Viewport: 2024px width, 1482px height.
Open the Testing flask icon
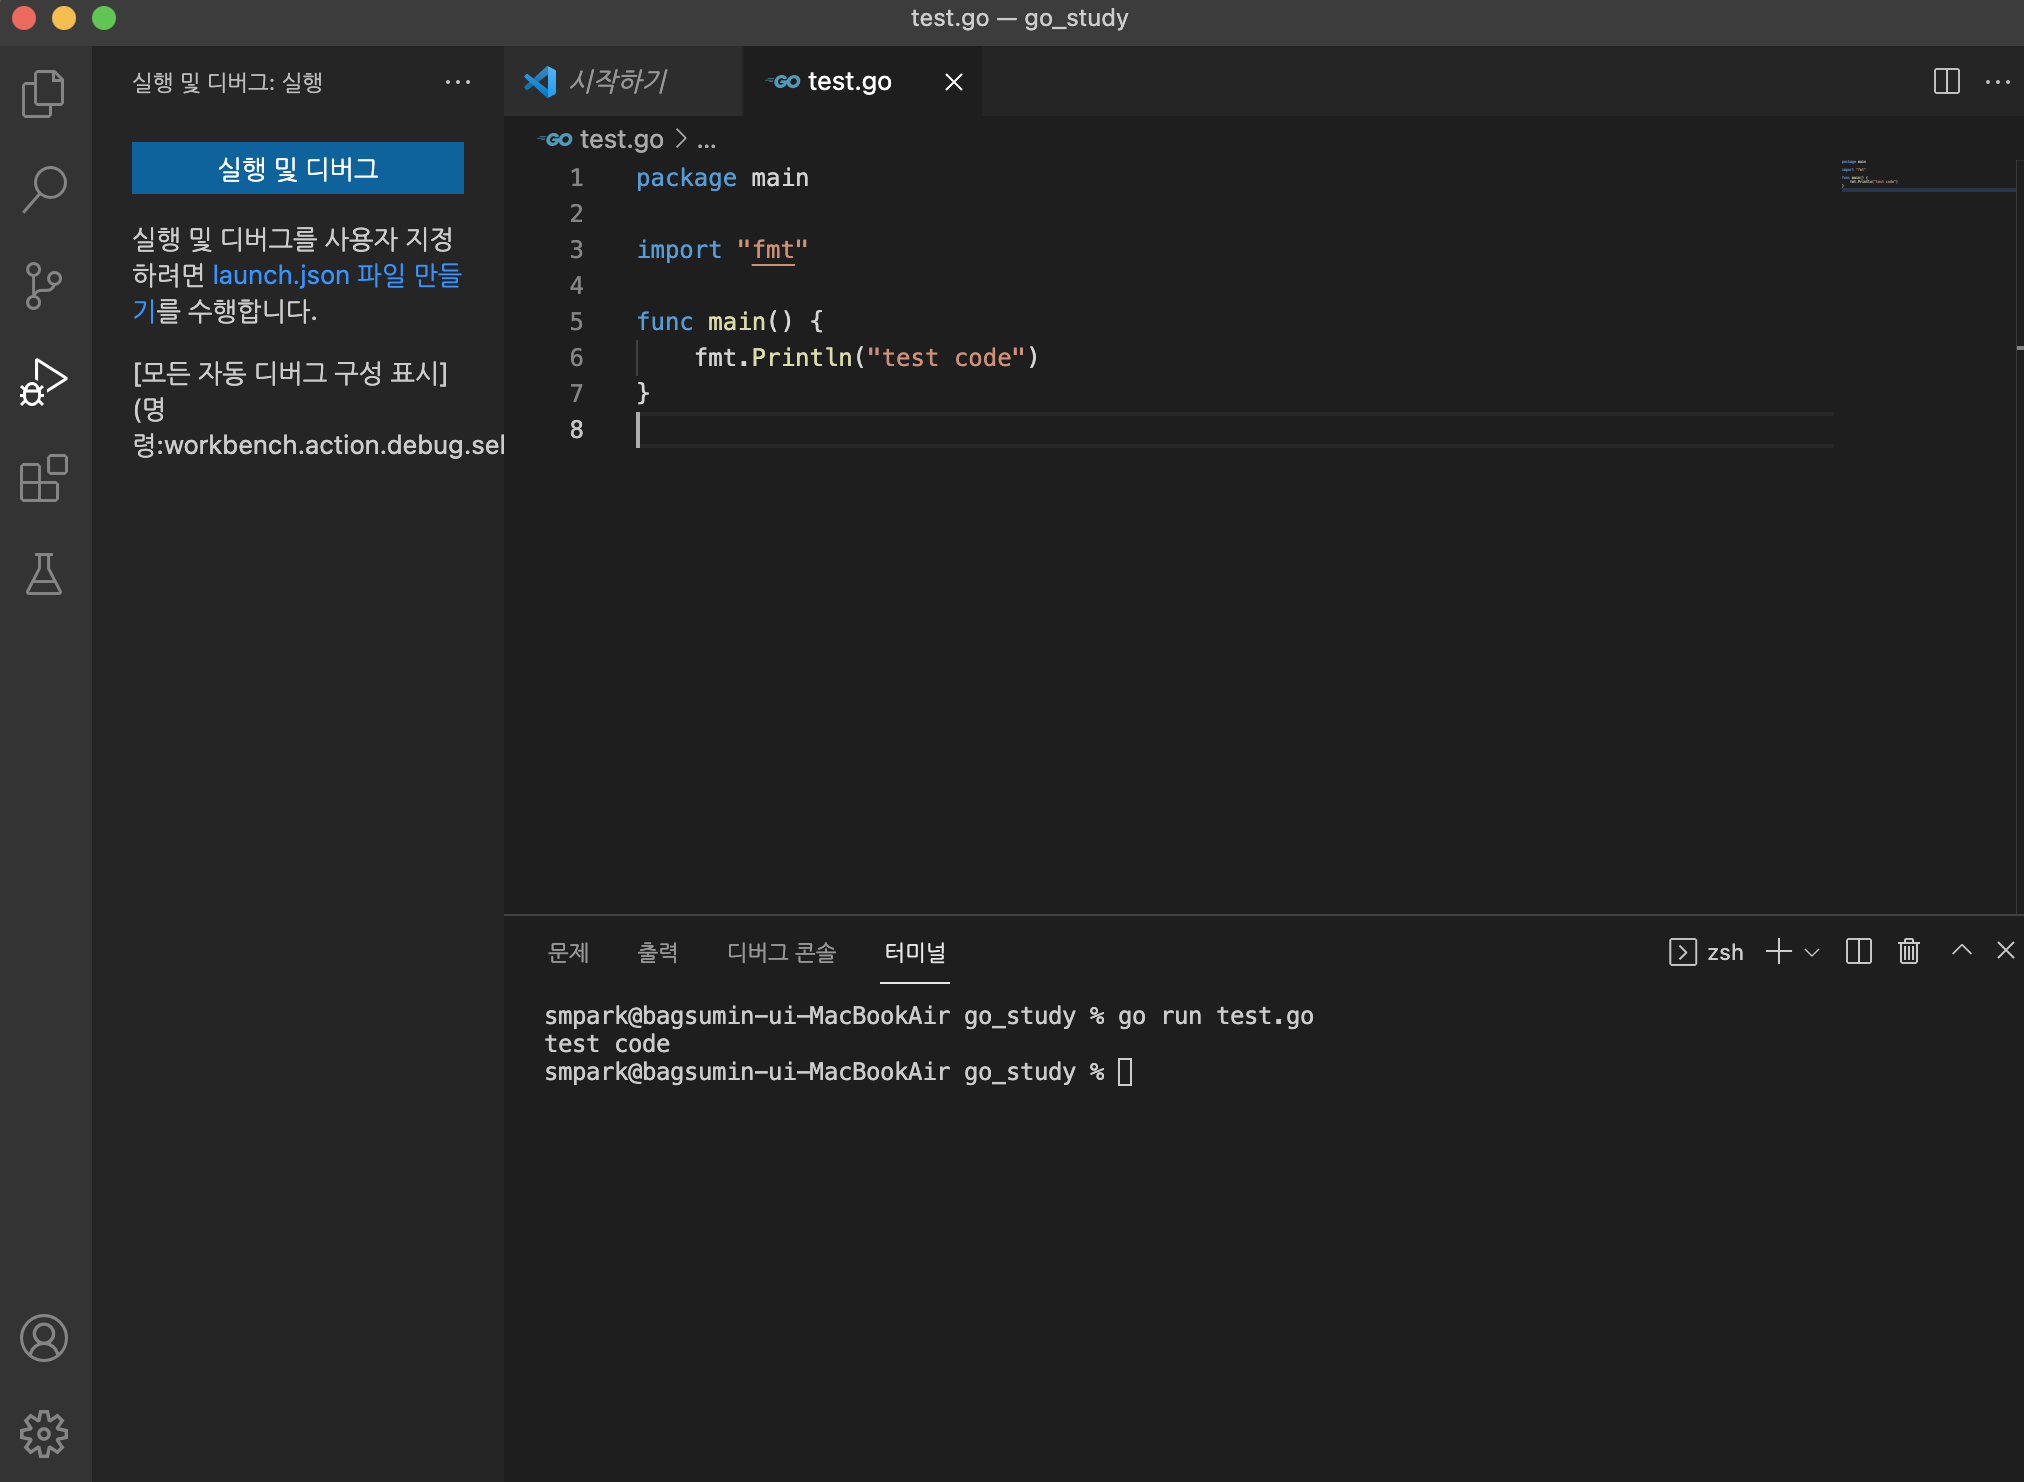[x=44, y=574]
